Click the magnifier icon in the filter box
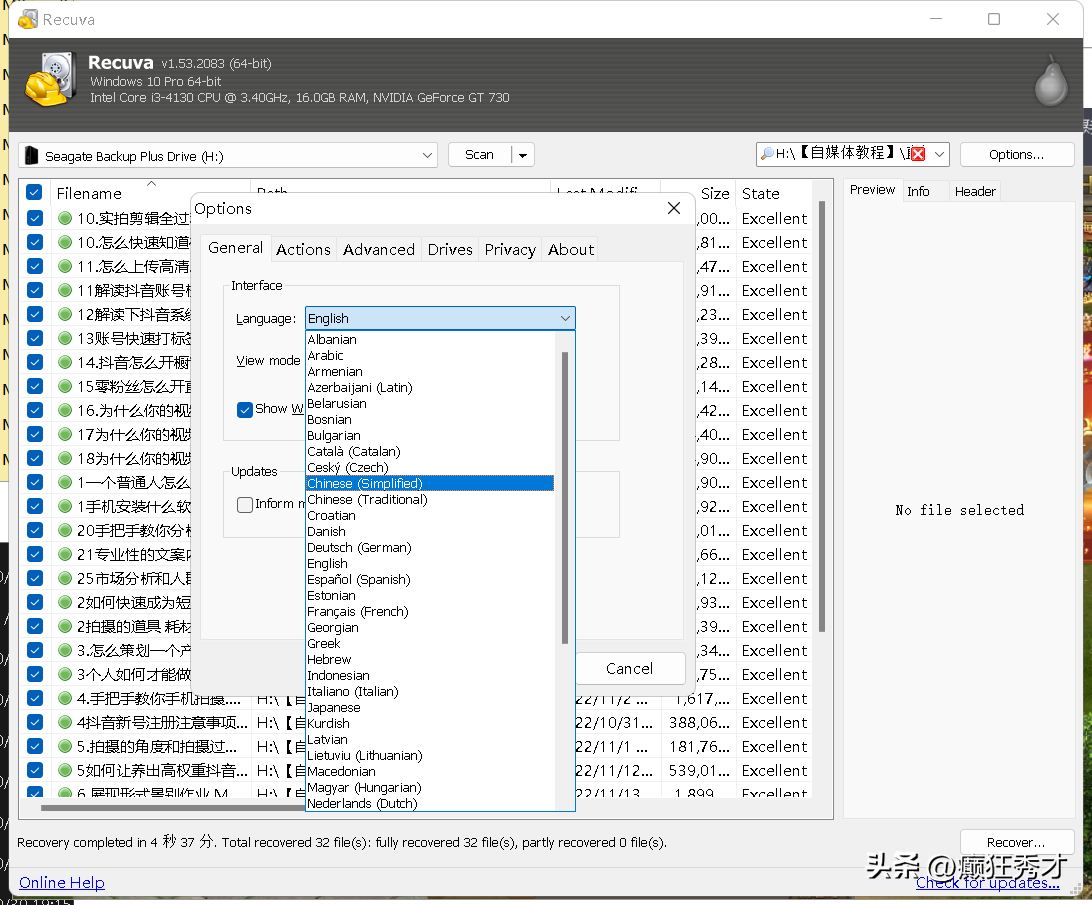Image resolution: width=1092 pixels, height=905 pixels. [x=767, y=153]
